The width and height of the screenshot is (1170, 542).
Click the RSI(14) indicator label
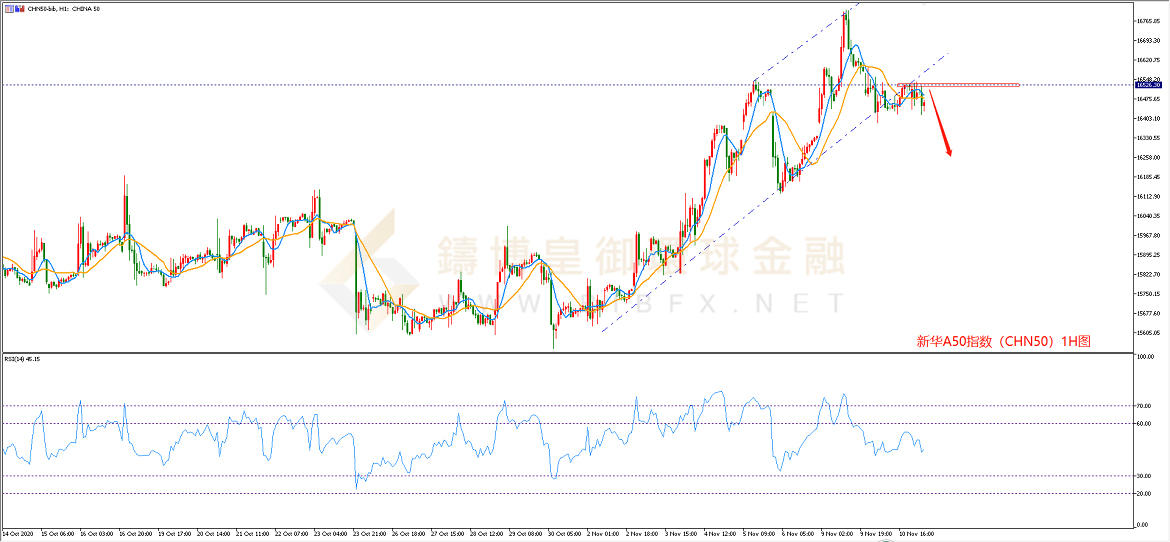tap(22, 358)
